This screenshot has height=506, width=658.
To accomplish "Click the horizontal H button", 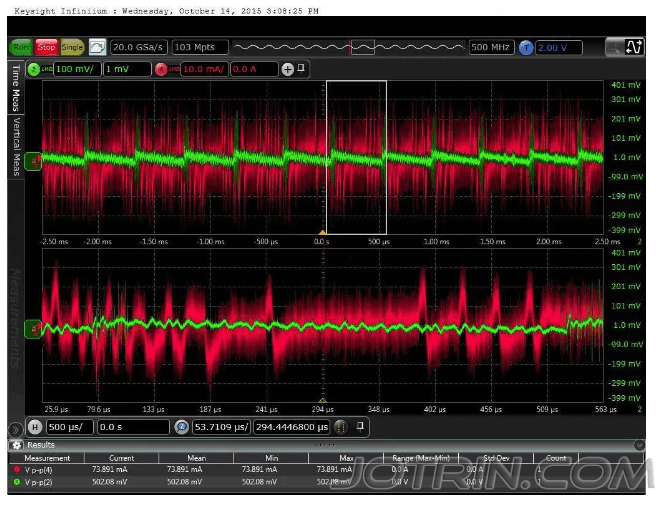I will coord(35,427).
